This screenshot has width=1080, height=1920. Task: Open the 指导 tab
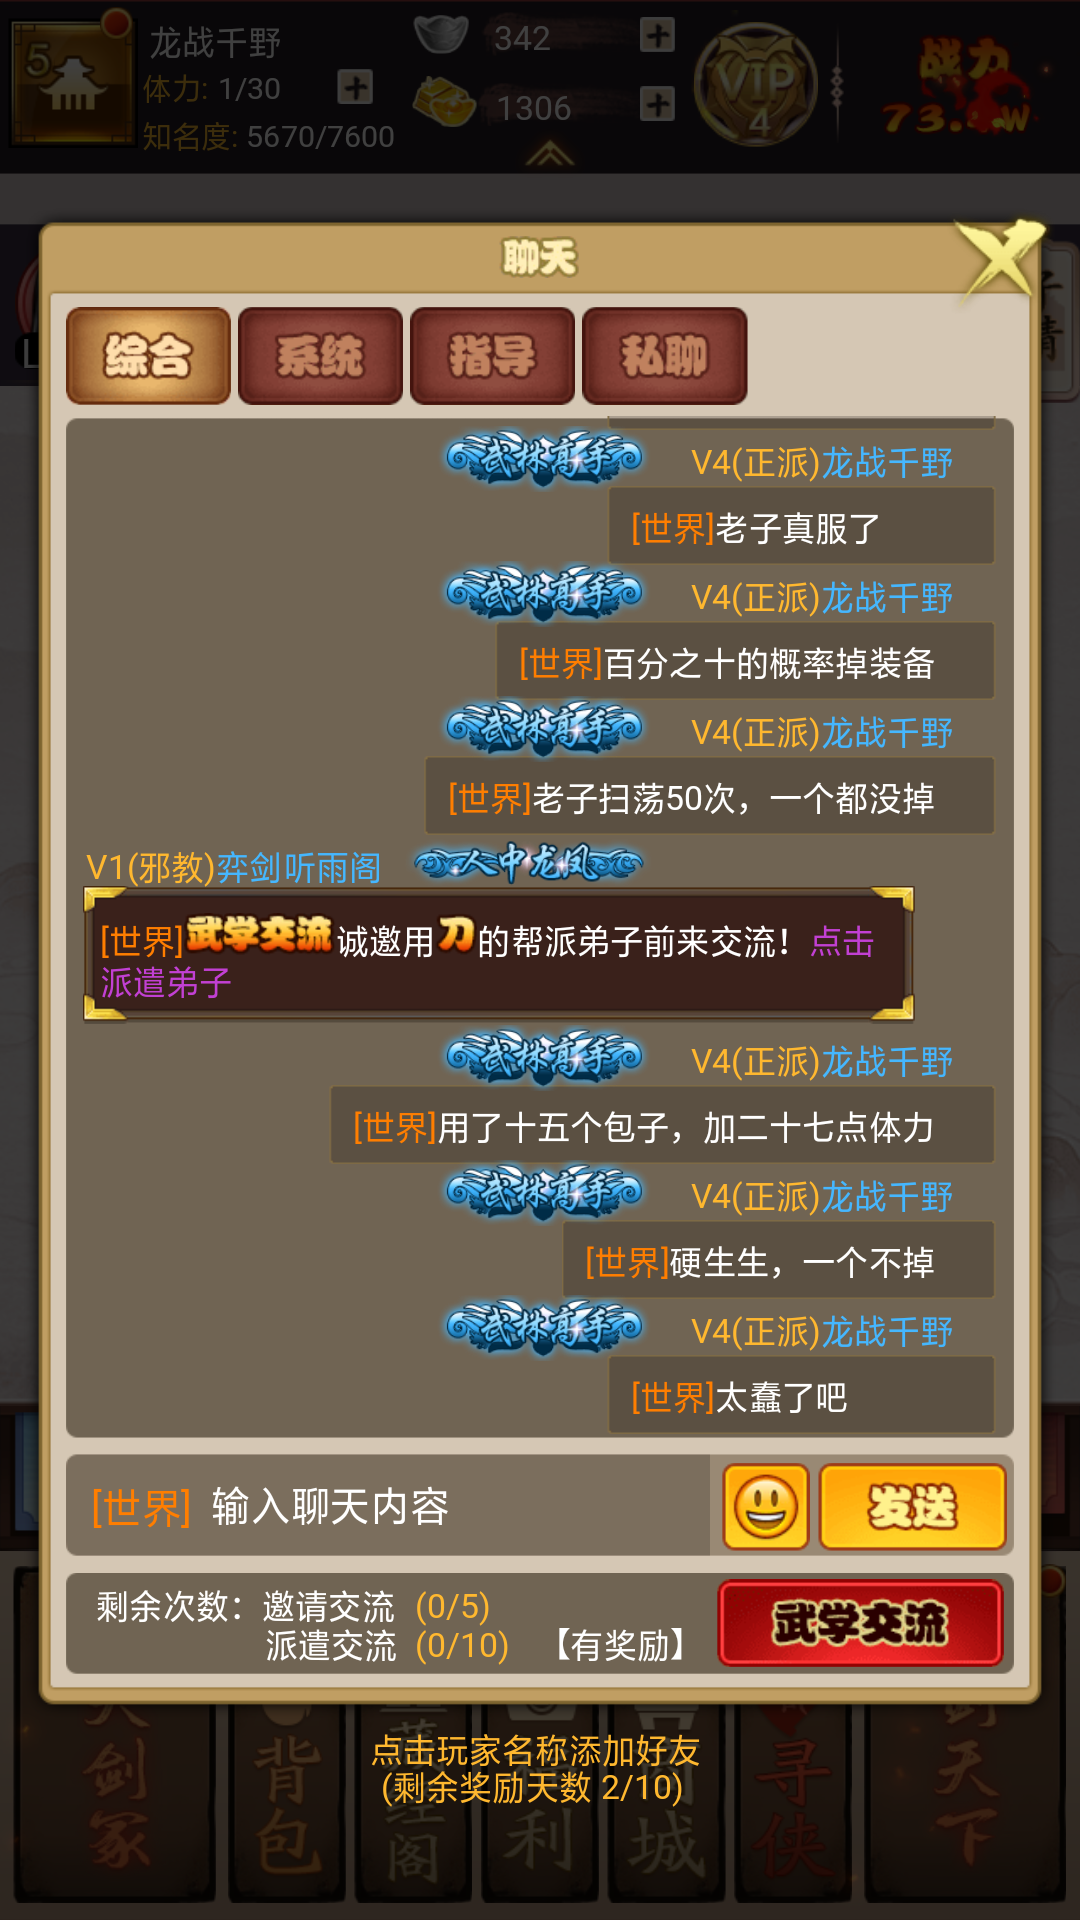tap(492, 356)
